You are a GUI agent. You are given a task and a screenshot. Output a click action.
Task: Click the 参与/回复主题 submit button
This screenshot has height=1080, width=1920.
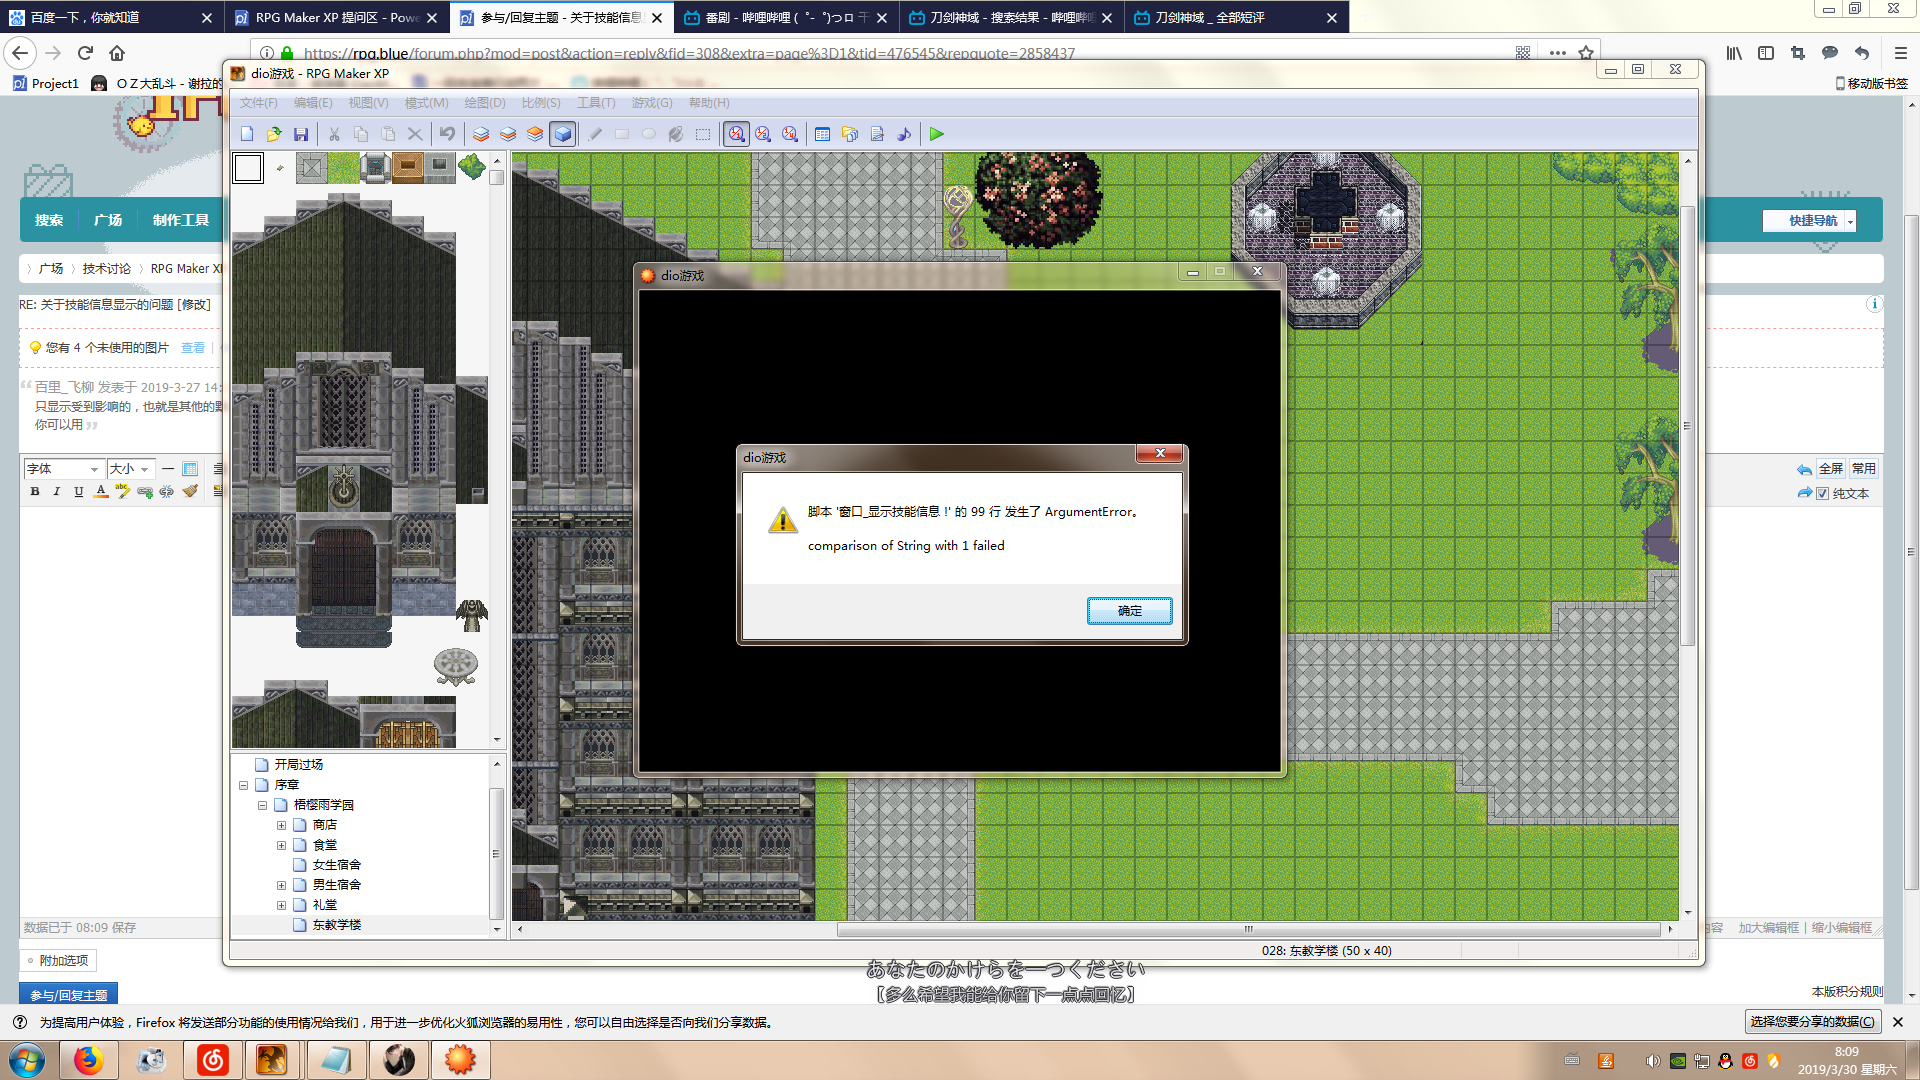(68, 994)
